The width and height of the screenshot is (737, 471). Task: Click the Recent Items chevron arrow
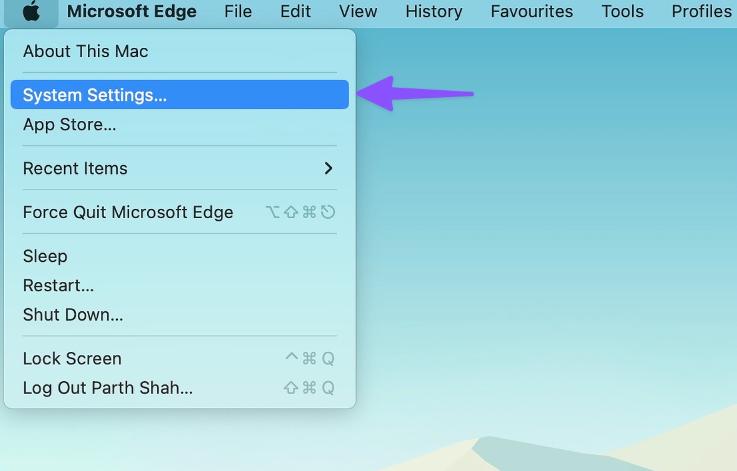click(329, 168)
